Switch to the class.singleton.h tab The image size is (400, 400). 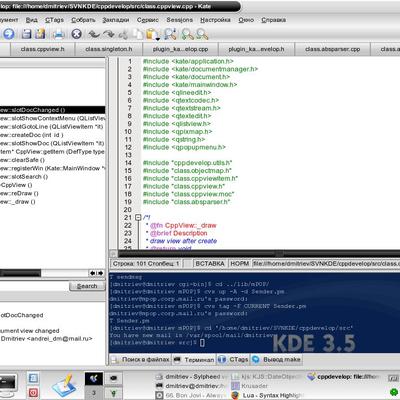(109, 49)
